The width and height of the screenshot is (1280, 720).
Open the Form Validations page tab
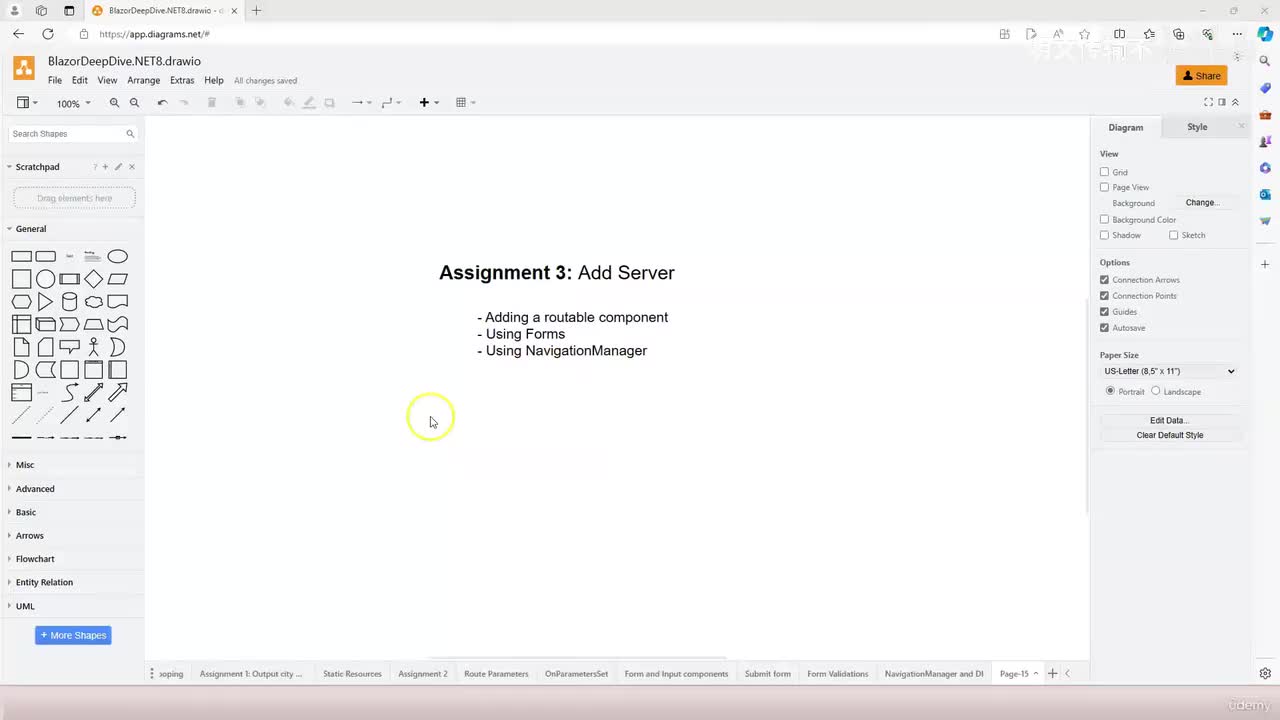tap(838, 674)
